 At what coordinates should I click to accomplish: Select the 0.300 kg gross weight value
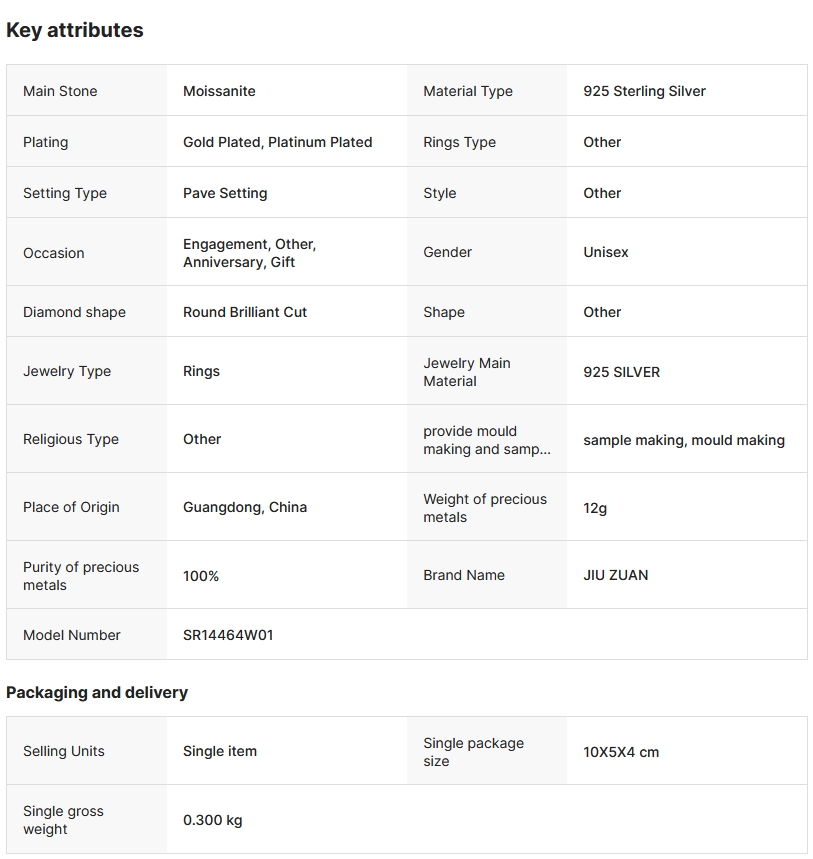(213, 820)
